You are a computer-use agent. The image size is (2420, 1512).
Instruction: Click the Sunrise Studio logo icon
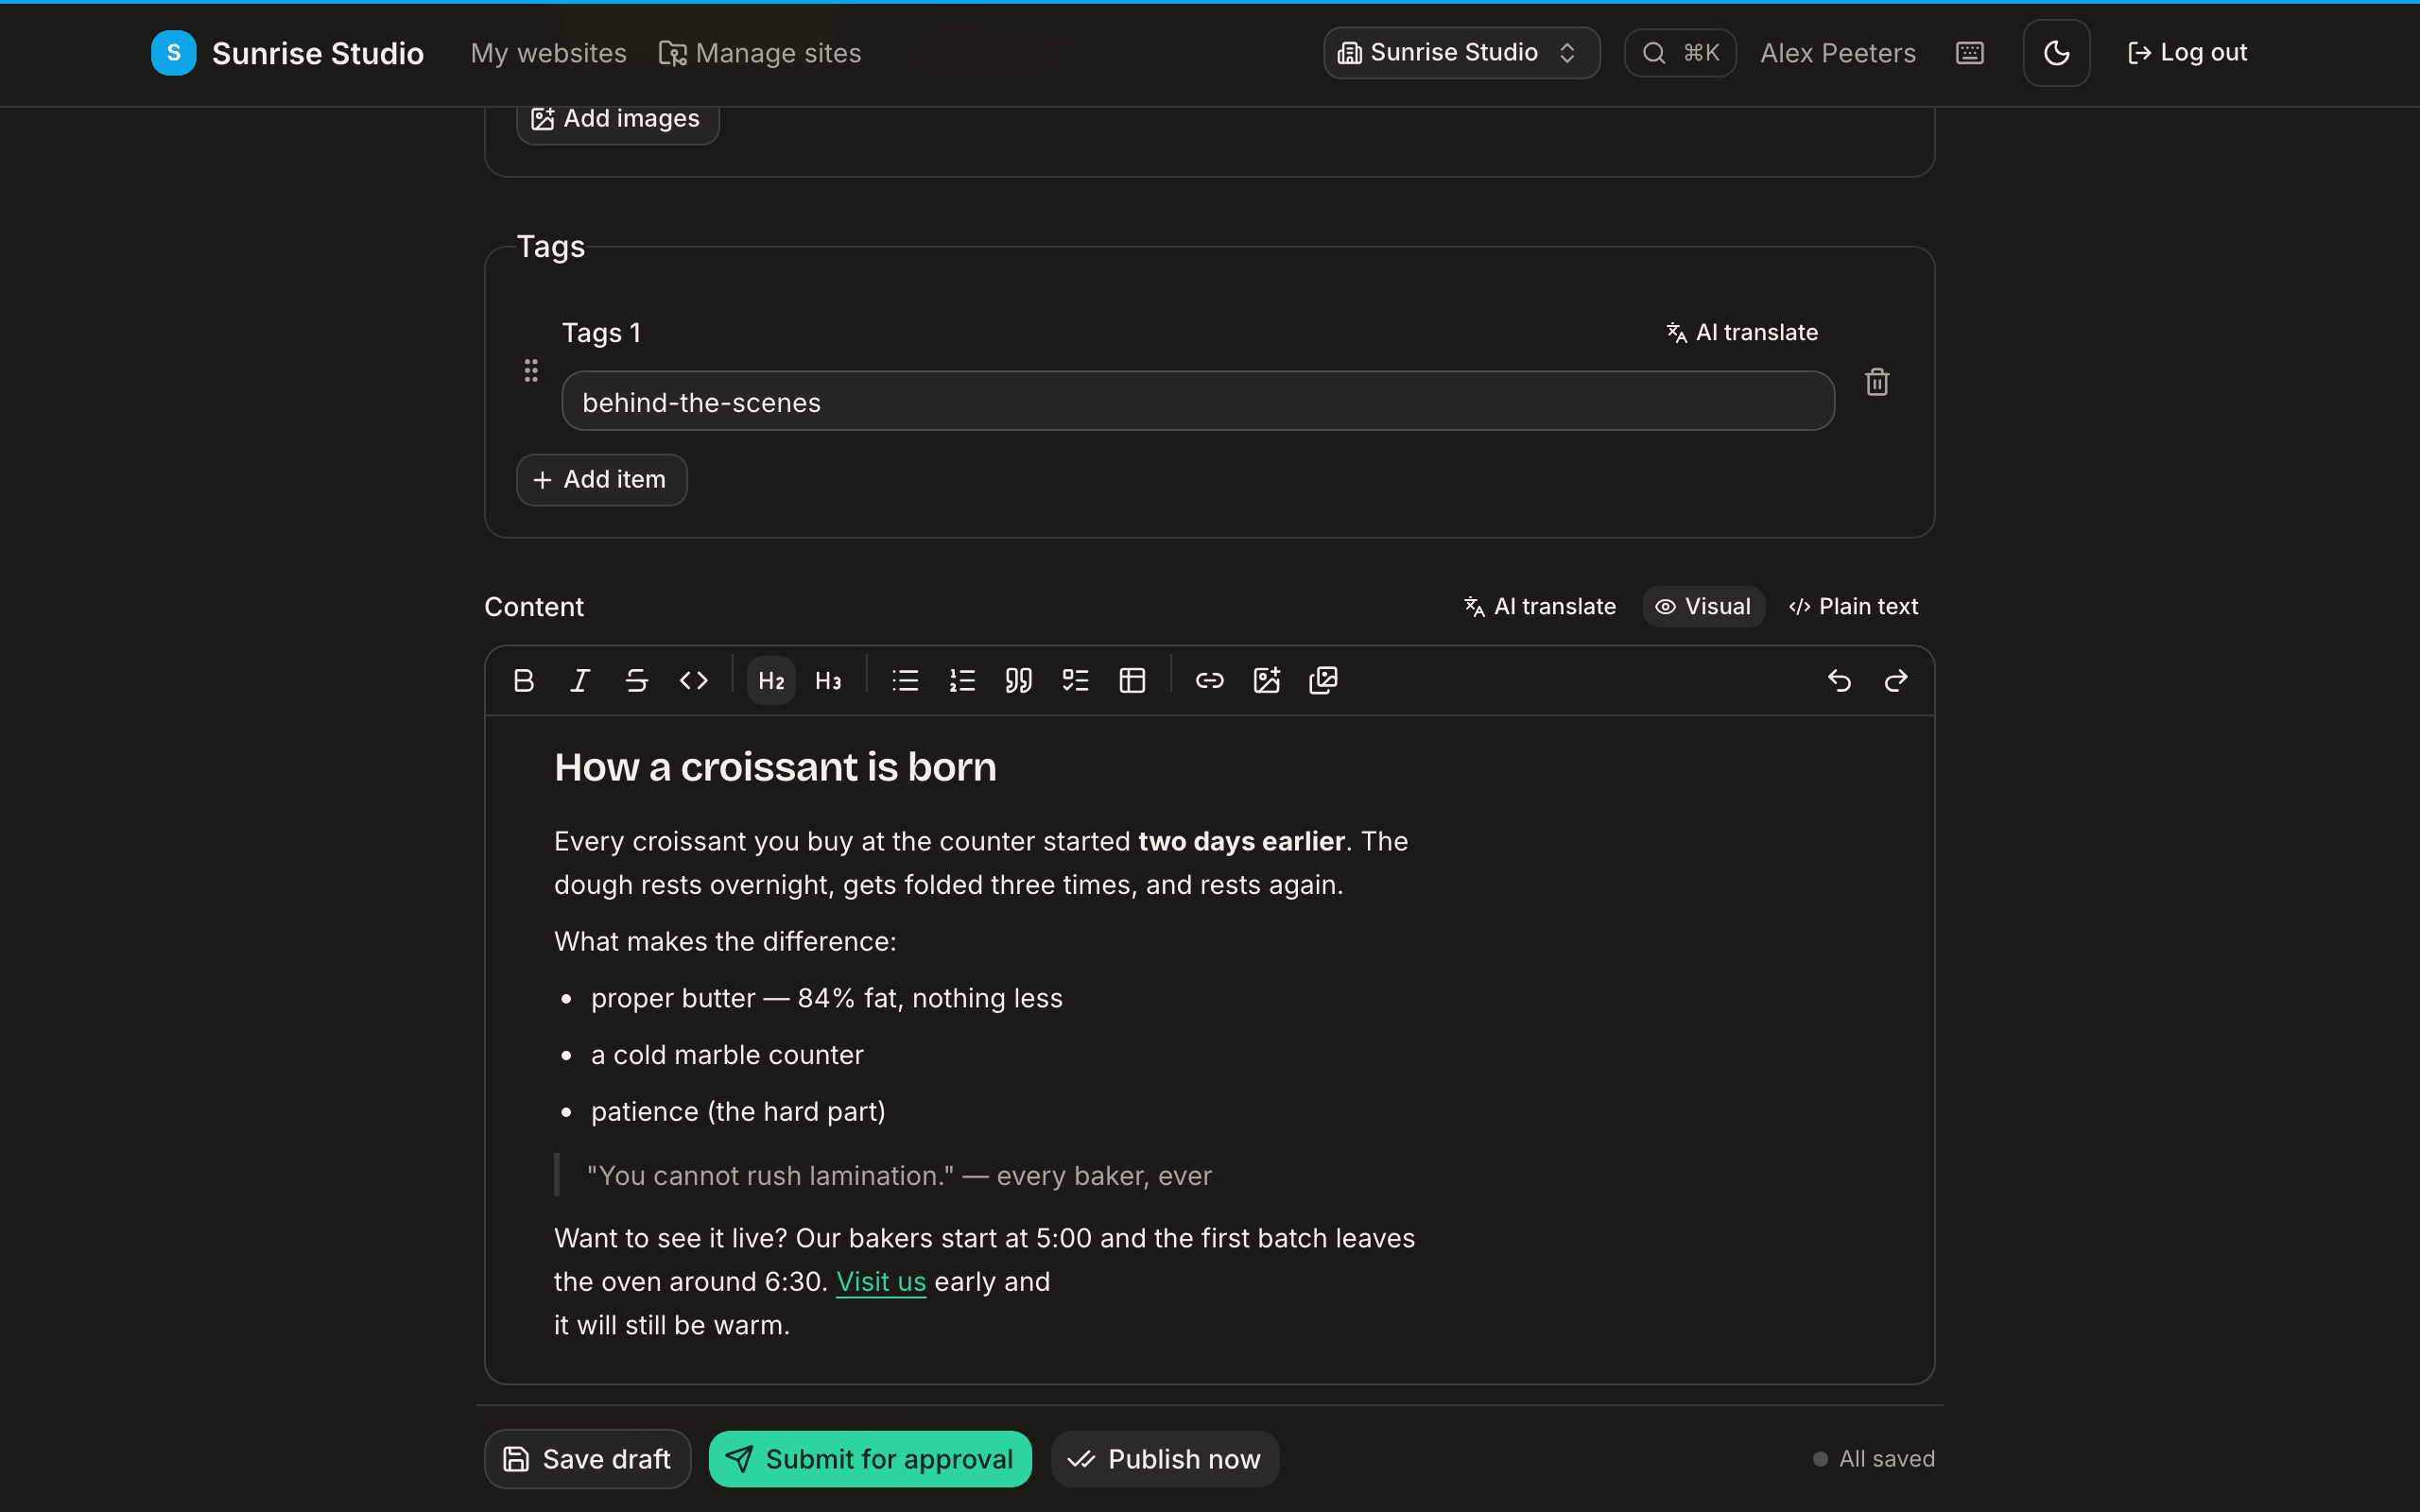tap(174, 53)
